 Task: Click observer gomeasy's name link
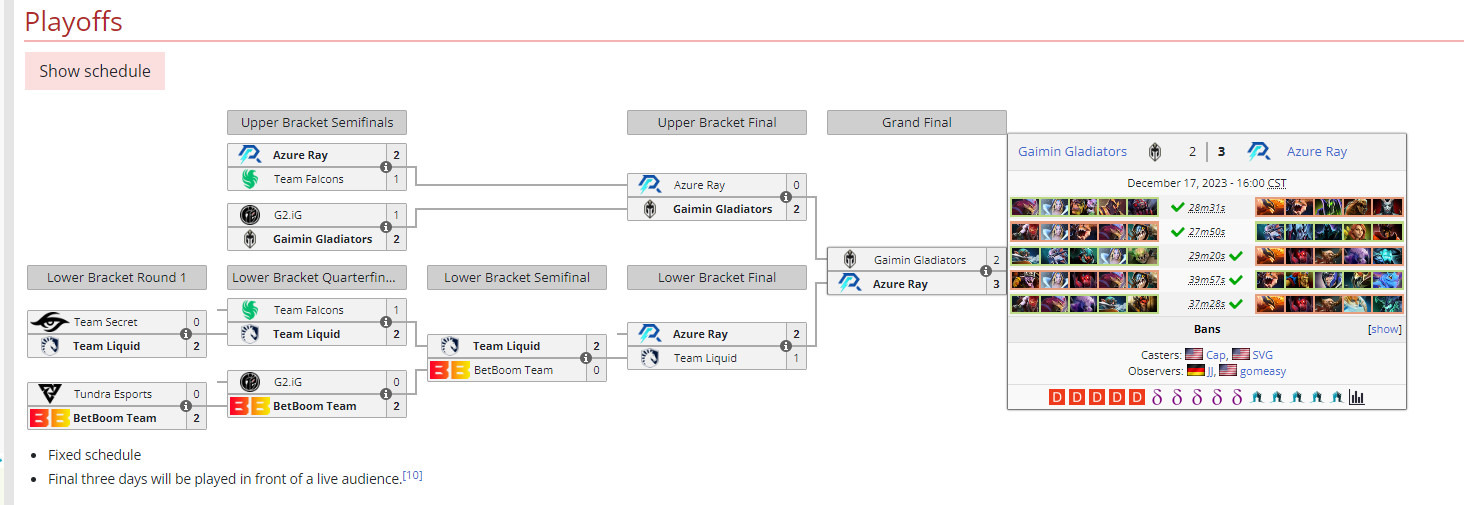pos(1263,371)
